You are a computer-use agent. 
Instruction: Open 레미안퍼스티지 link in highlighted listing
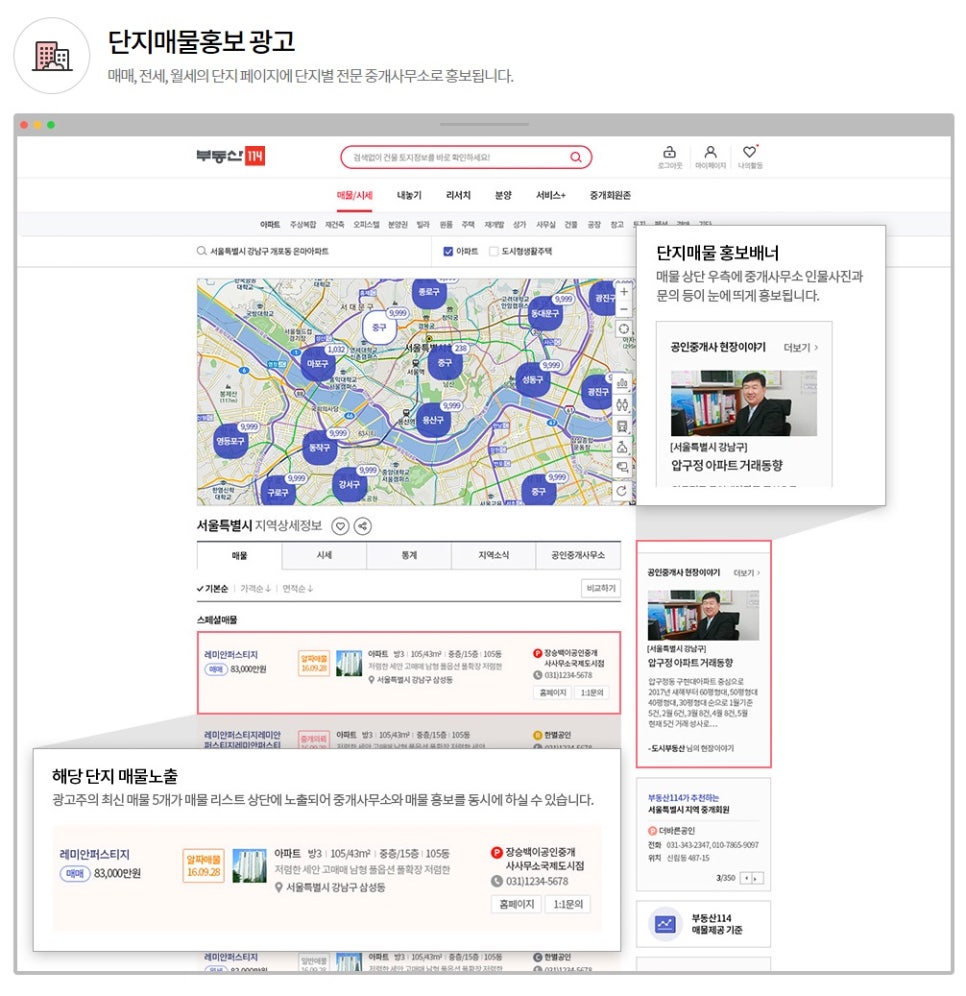(x=231, y=654)
